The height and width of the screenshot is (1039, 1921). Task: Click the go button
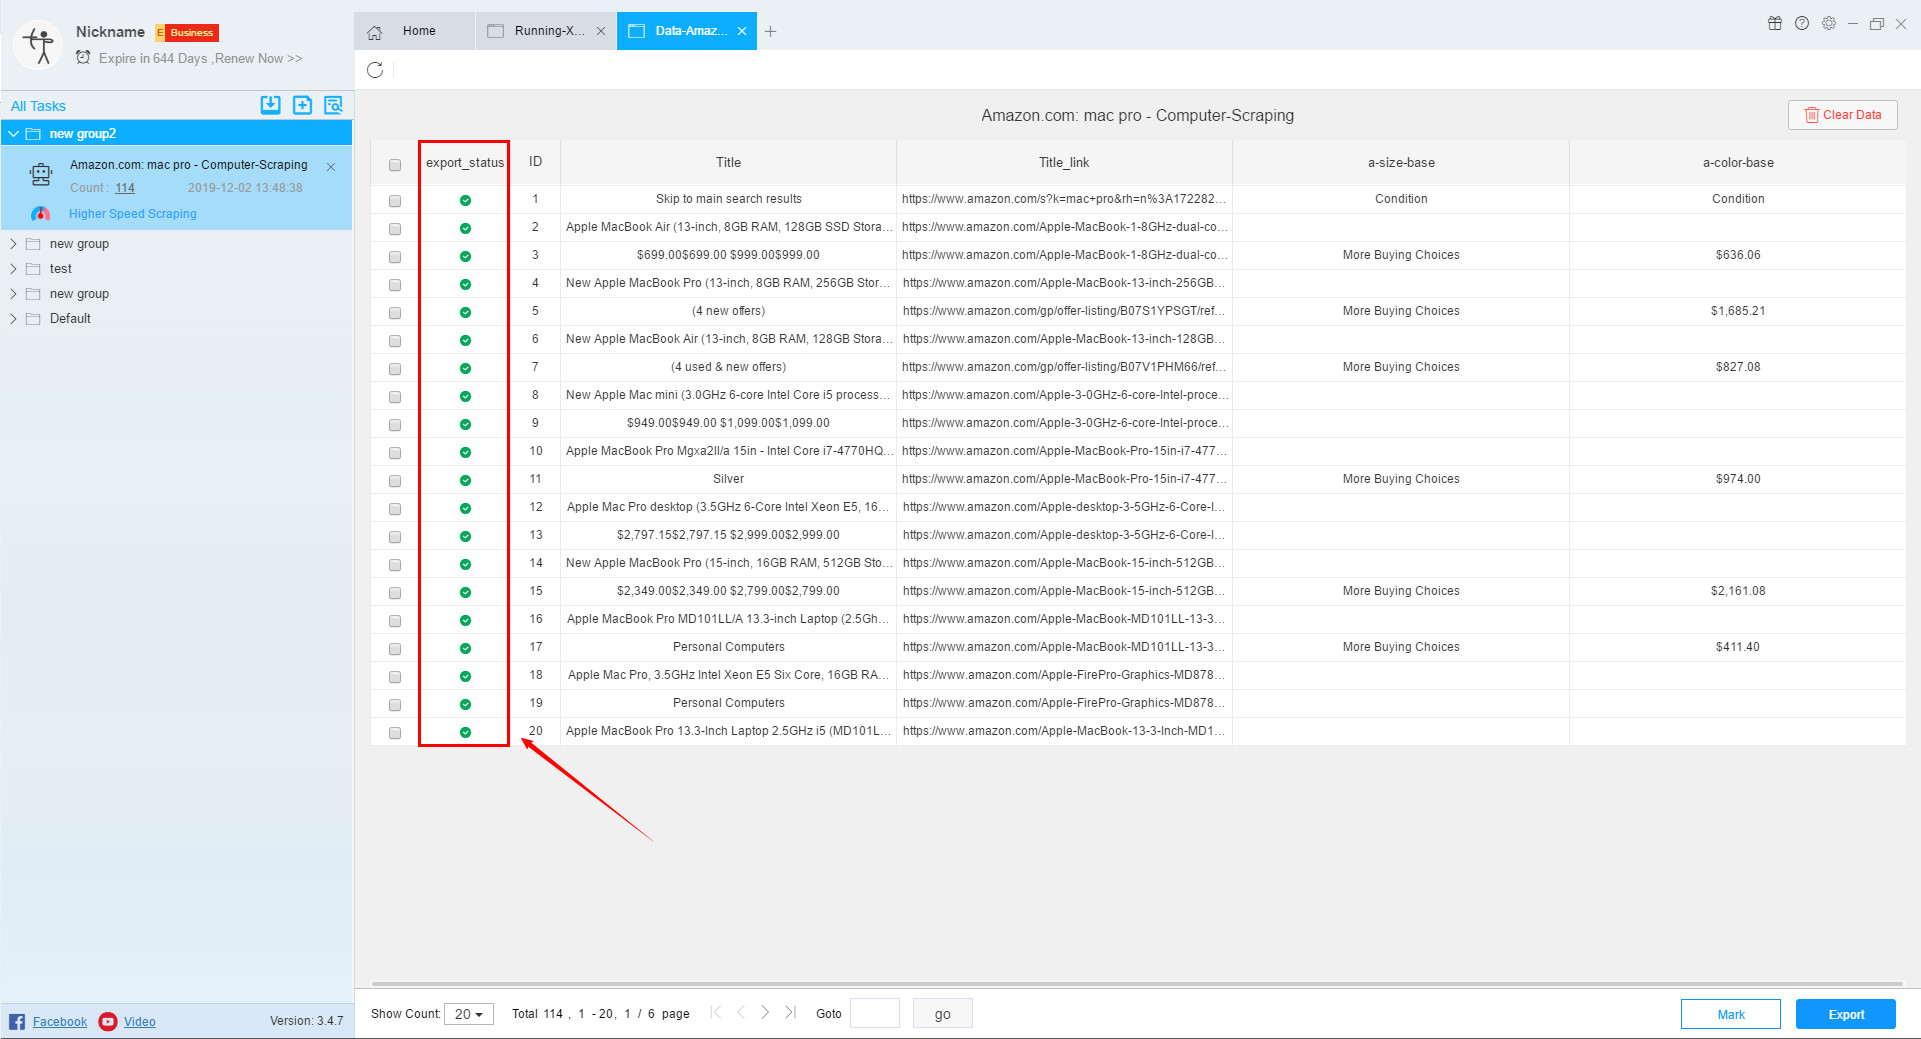pyautogui.click(x=942, y=1014)
